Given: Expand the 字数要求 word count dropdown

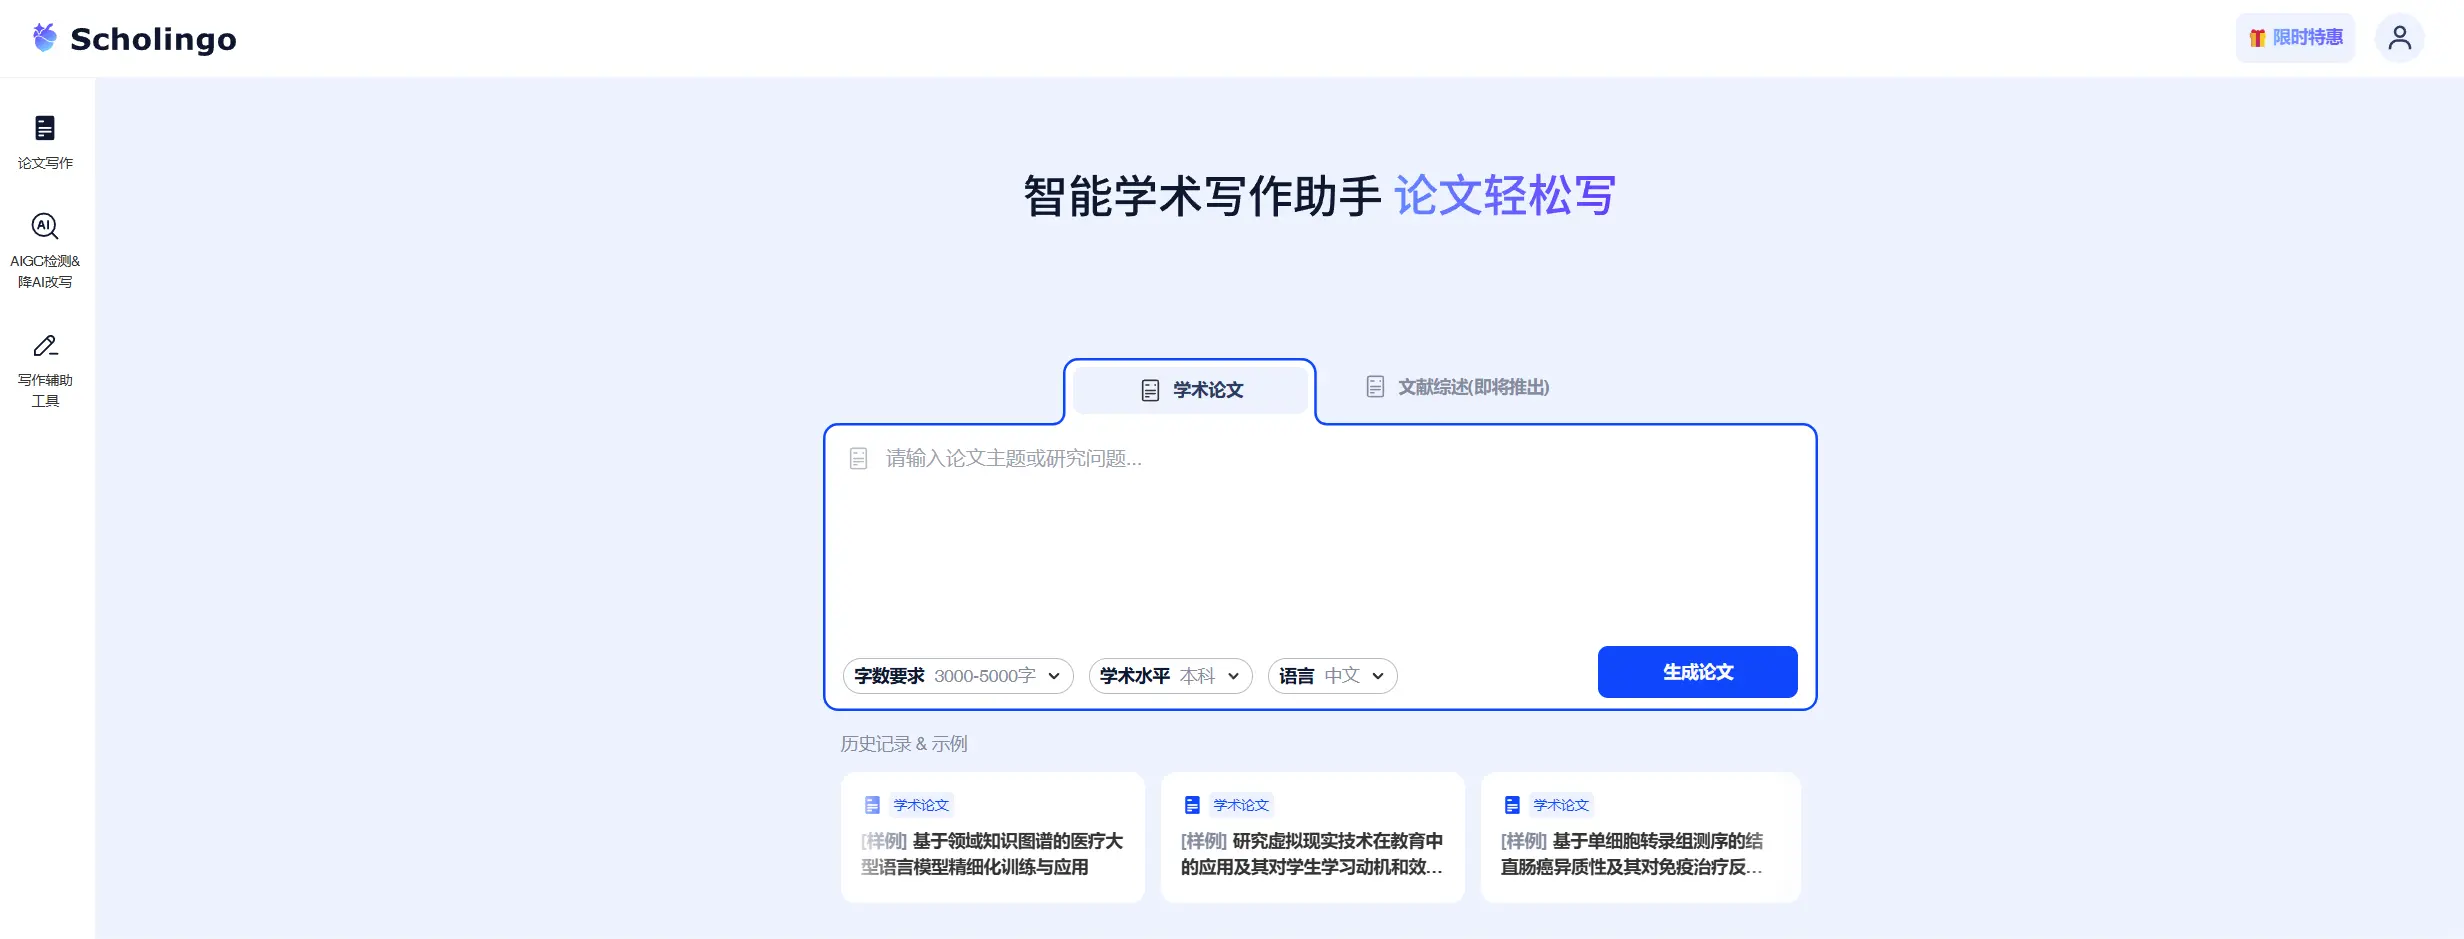Looking at the screenshot, I should click(x=957, y=676).
